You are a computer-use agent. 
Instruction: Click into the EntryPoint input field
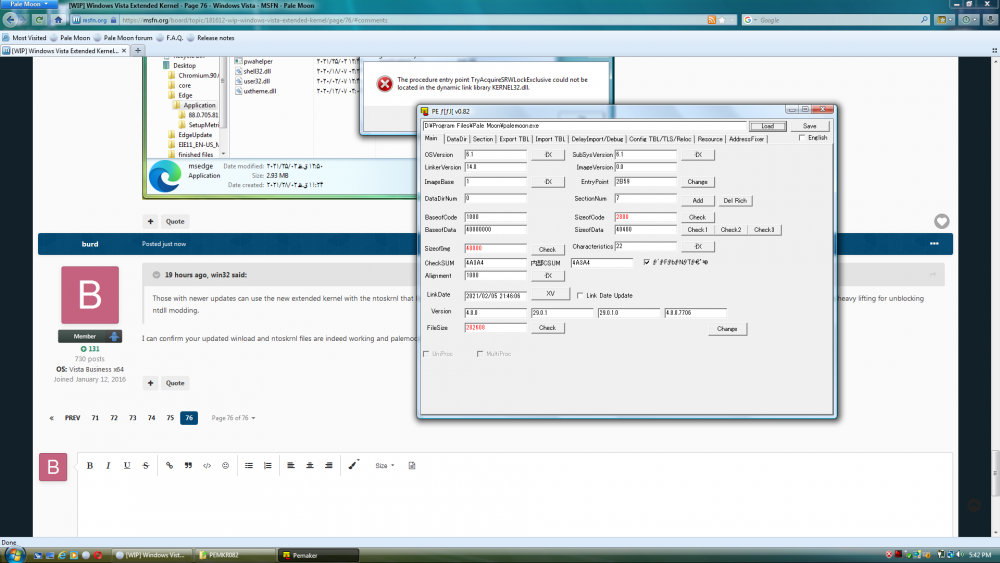(x=646, y=182)
